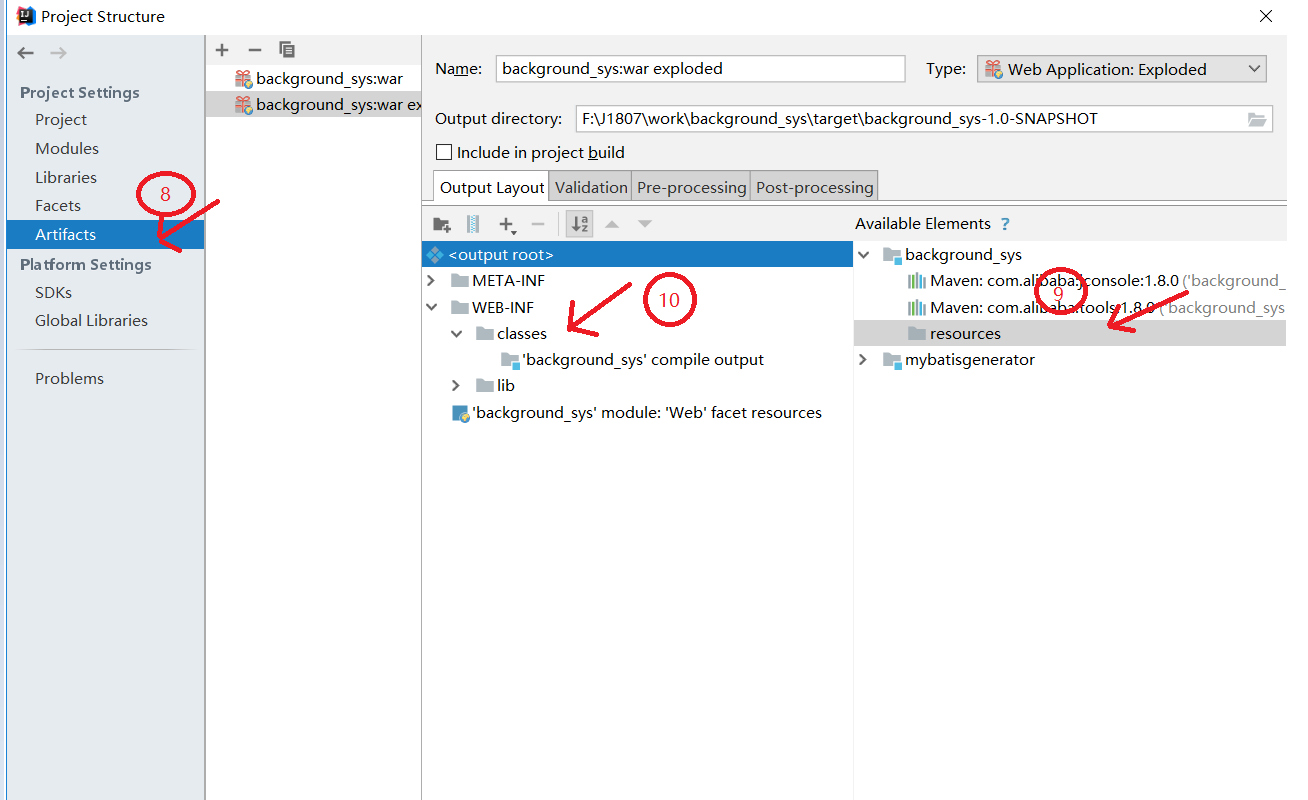The width and height of the screenshot is (1308, 800).
Task: Click the create new directory icon
Action: tap(442, 224)
